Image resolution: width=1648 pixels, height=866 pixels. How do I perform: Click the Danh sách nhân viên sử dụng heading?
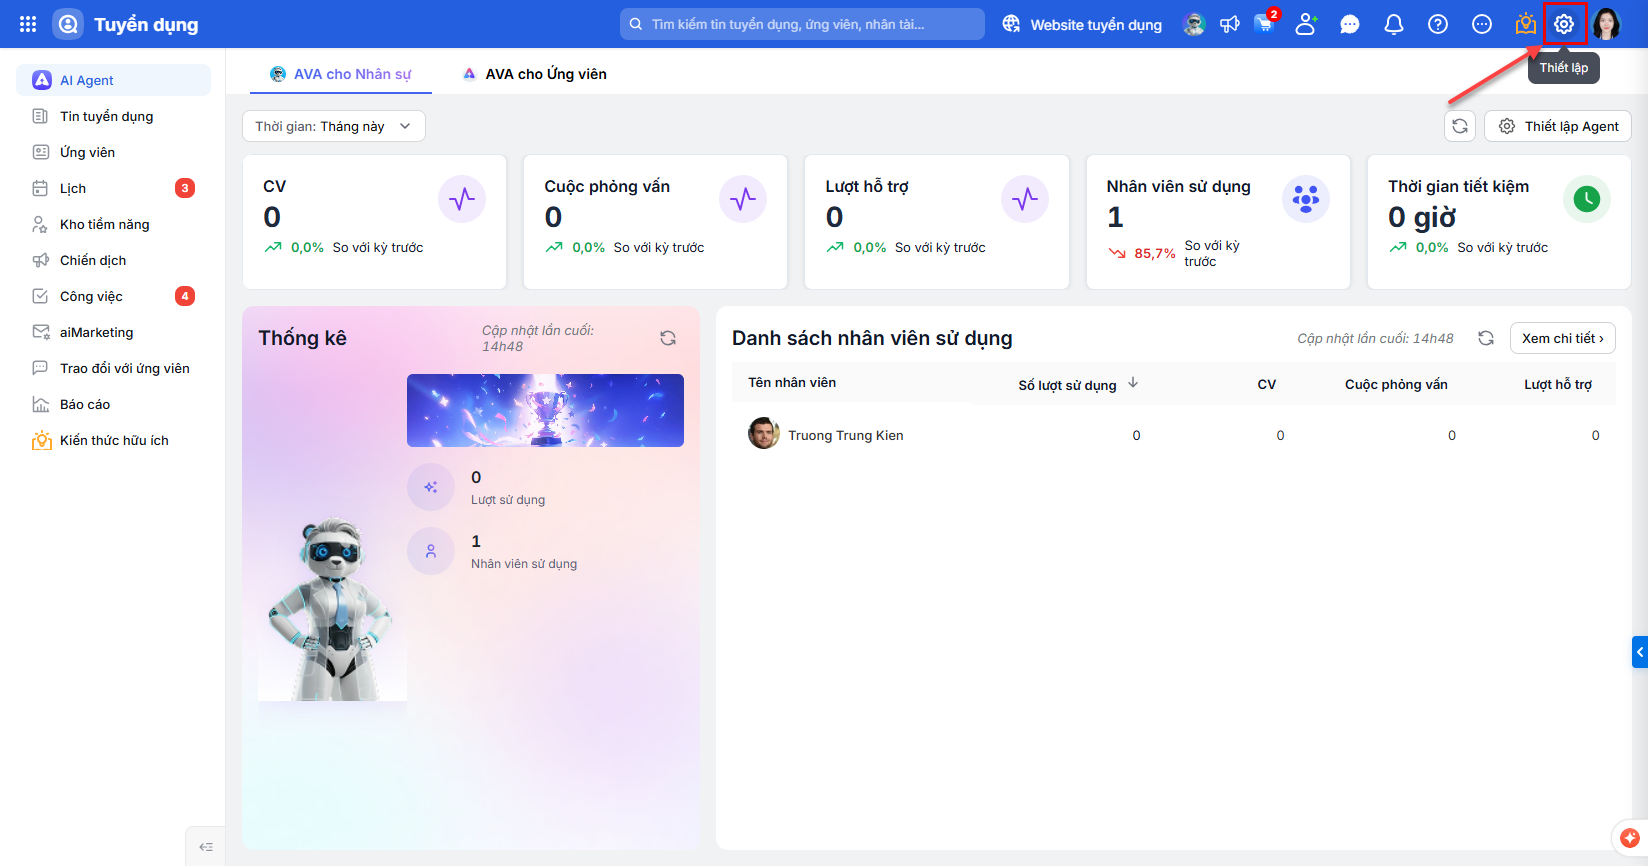872,338
